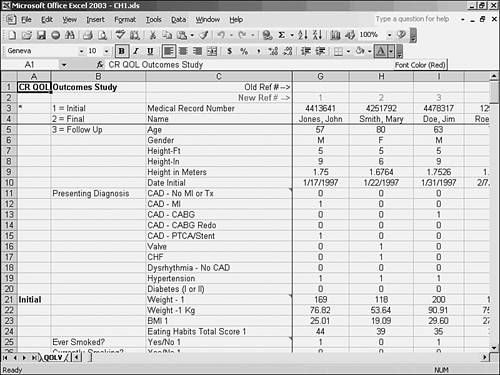Toggle Italic formatting button
Image resolution: width=500 pixels, height=375 pixels.
[136, 51]
